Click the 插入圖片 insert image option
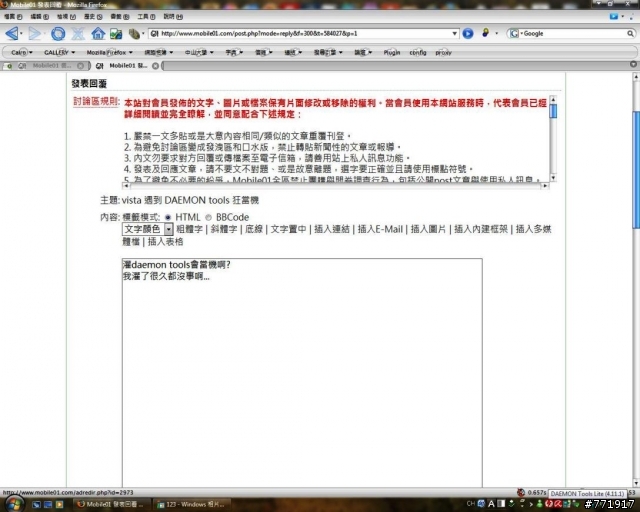 (x=428, y=229)
